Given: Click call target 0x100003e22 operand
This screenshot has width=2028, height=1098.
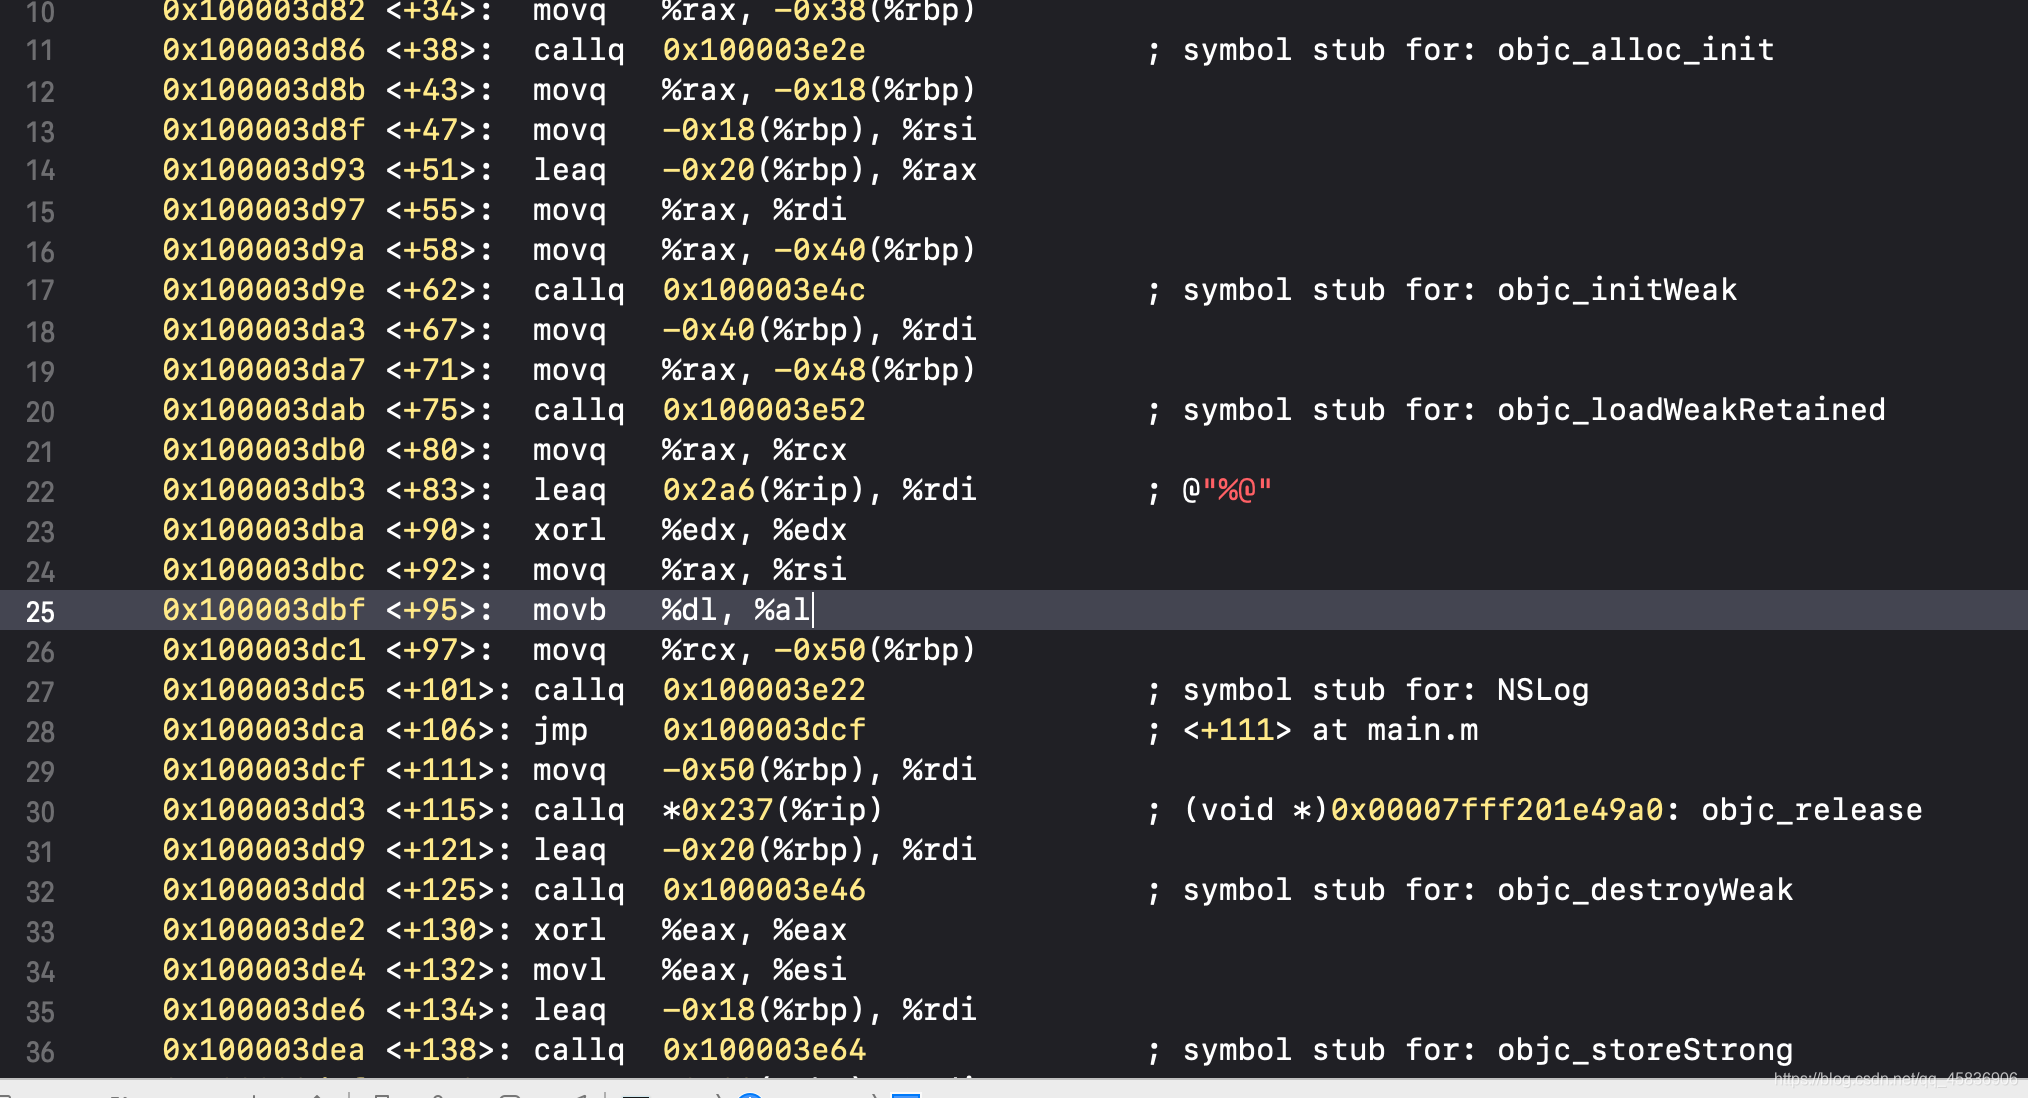Looking at the screenshot, I should [x=764, y=690].
